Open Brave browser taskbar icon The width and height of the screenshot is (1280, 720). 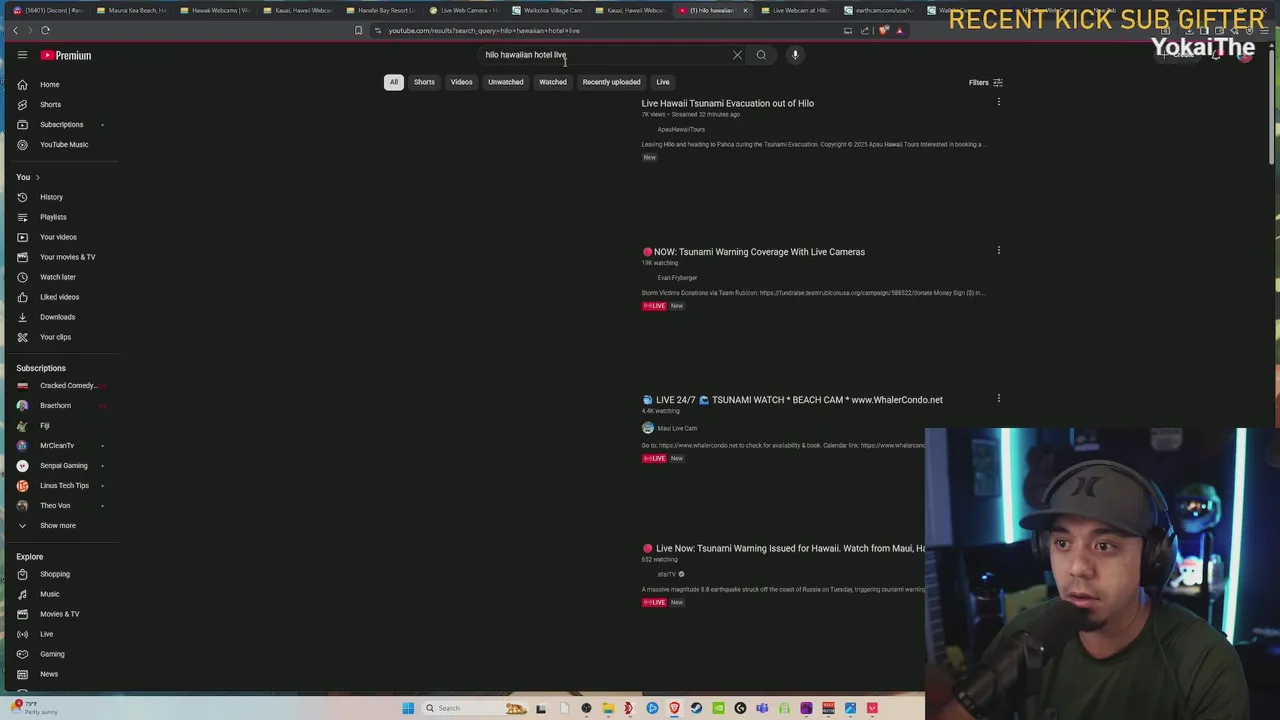click(x=674, y=708)
